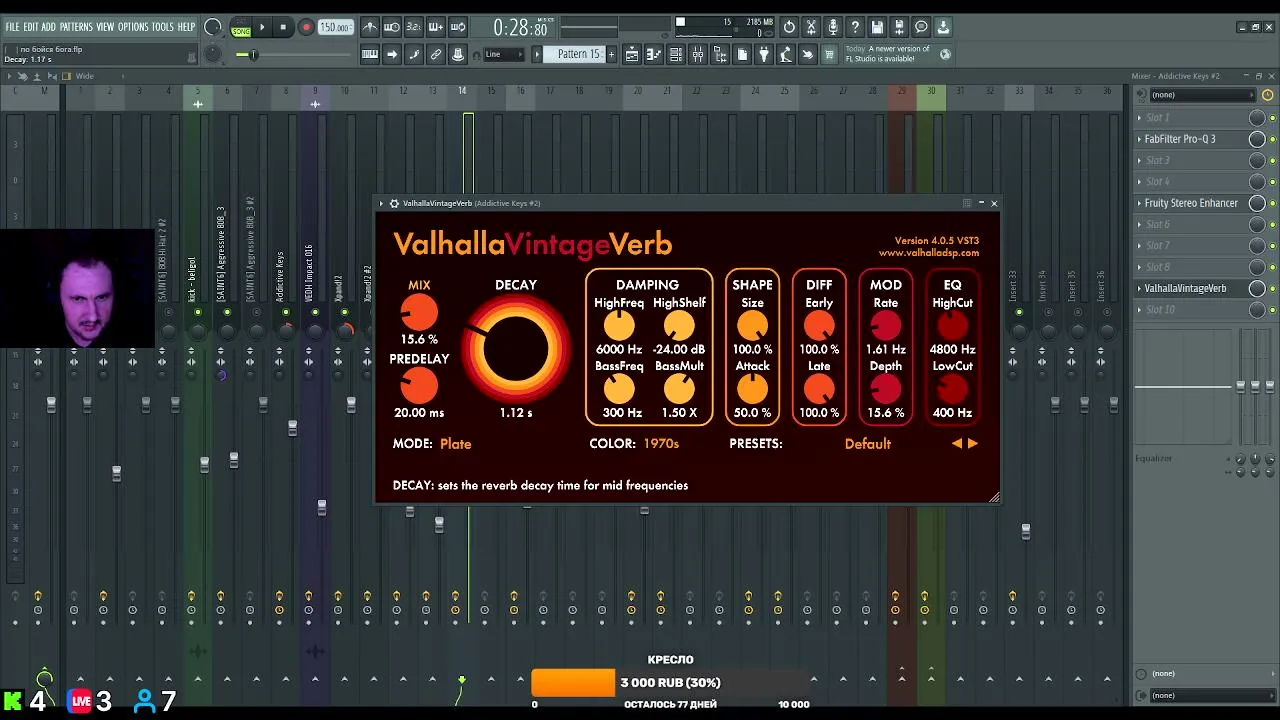This screenshot has width=1280, height=720.
Task: Click the MIX knob in Valhalla
Action: [x=419, y=313]
